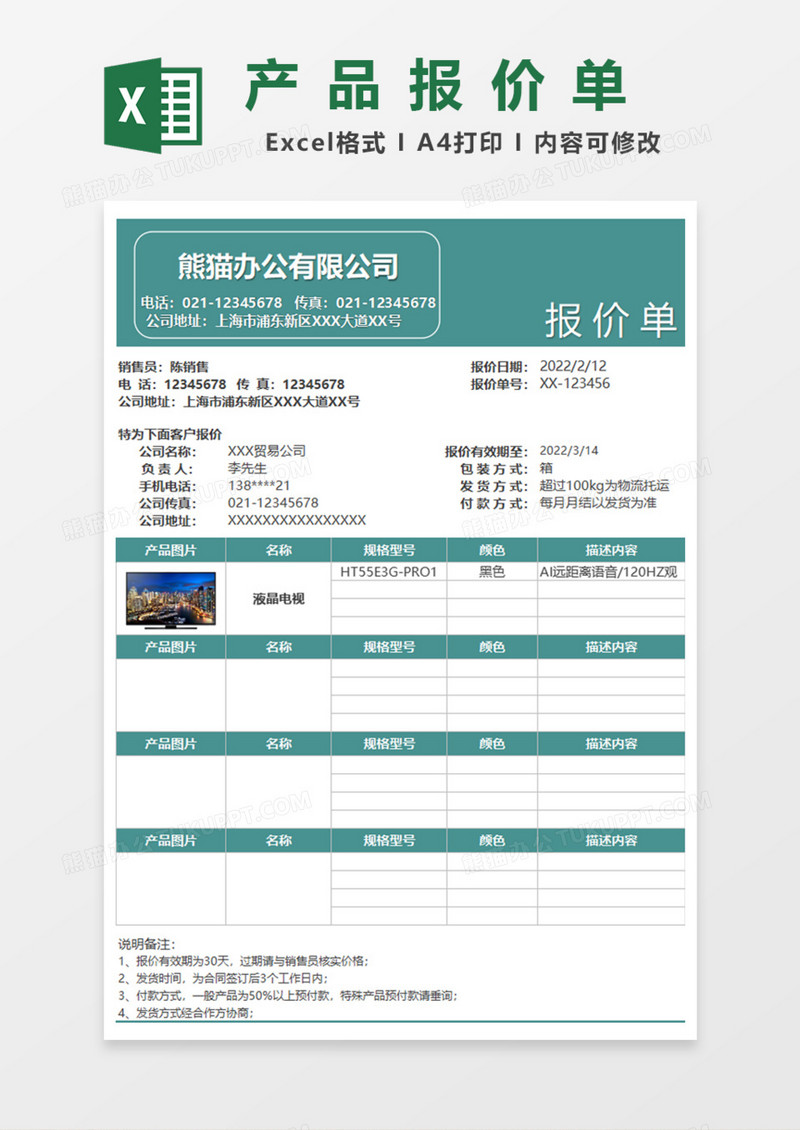Click the large 报价单 heading in banner

click(x=610, y=320)
